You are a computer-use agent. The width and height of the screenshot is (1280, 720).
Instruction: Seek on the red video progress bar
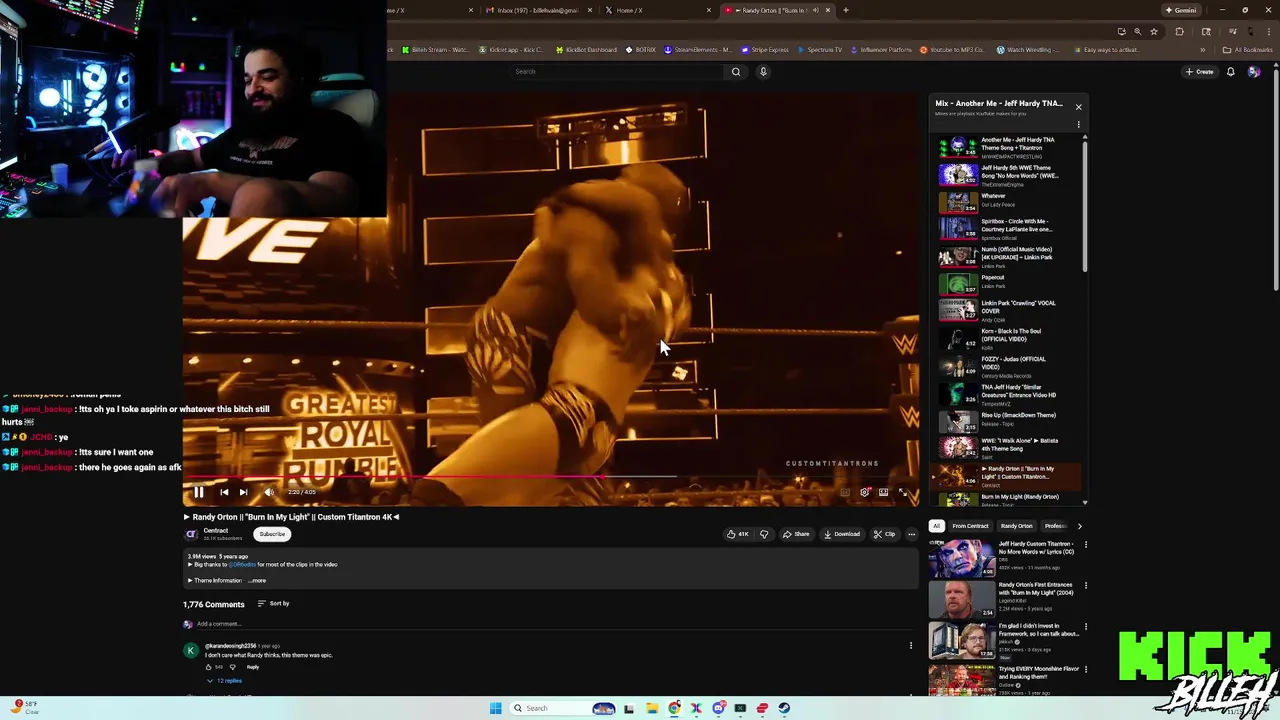550,477
